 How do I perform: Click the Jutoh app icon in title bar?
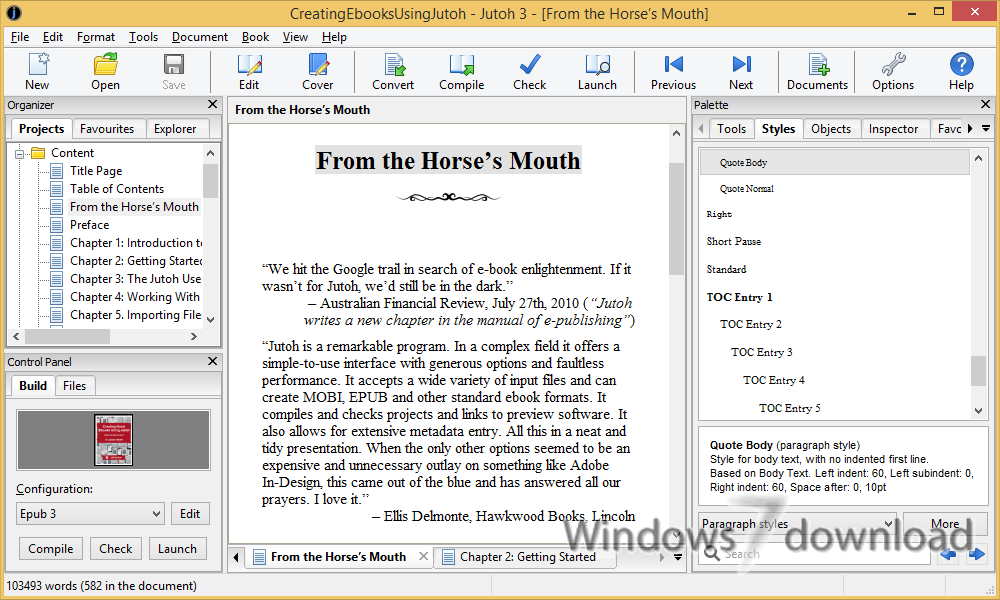click(x=14, y=13)
